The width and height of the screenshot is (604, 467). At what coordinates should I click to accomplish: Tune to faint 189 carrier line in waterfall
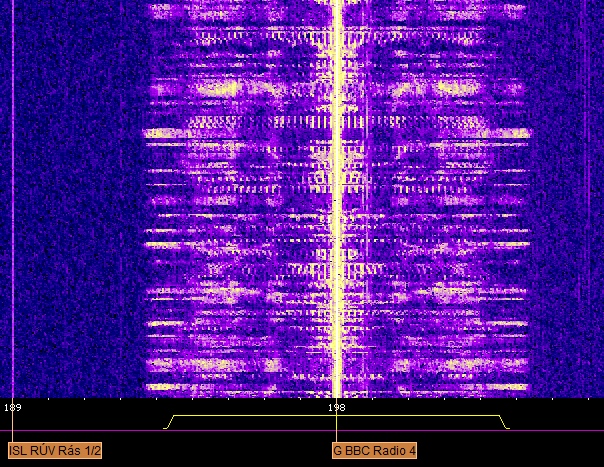click(x=12, y=200)
